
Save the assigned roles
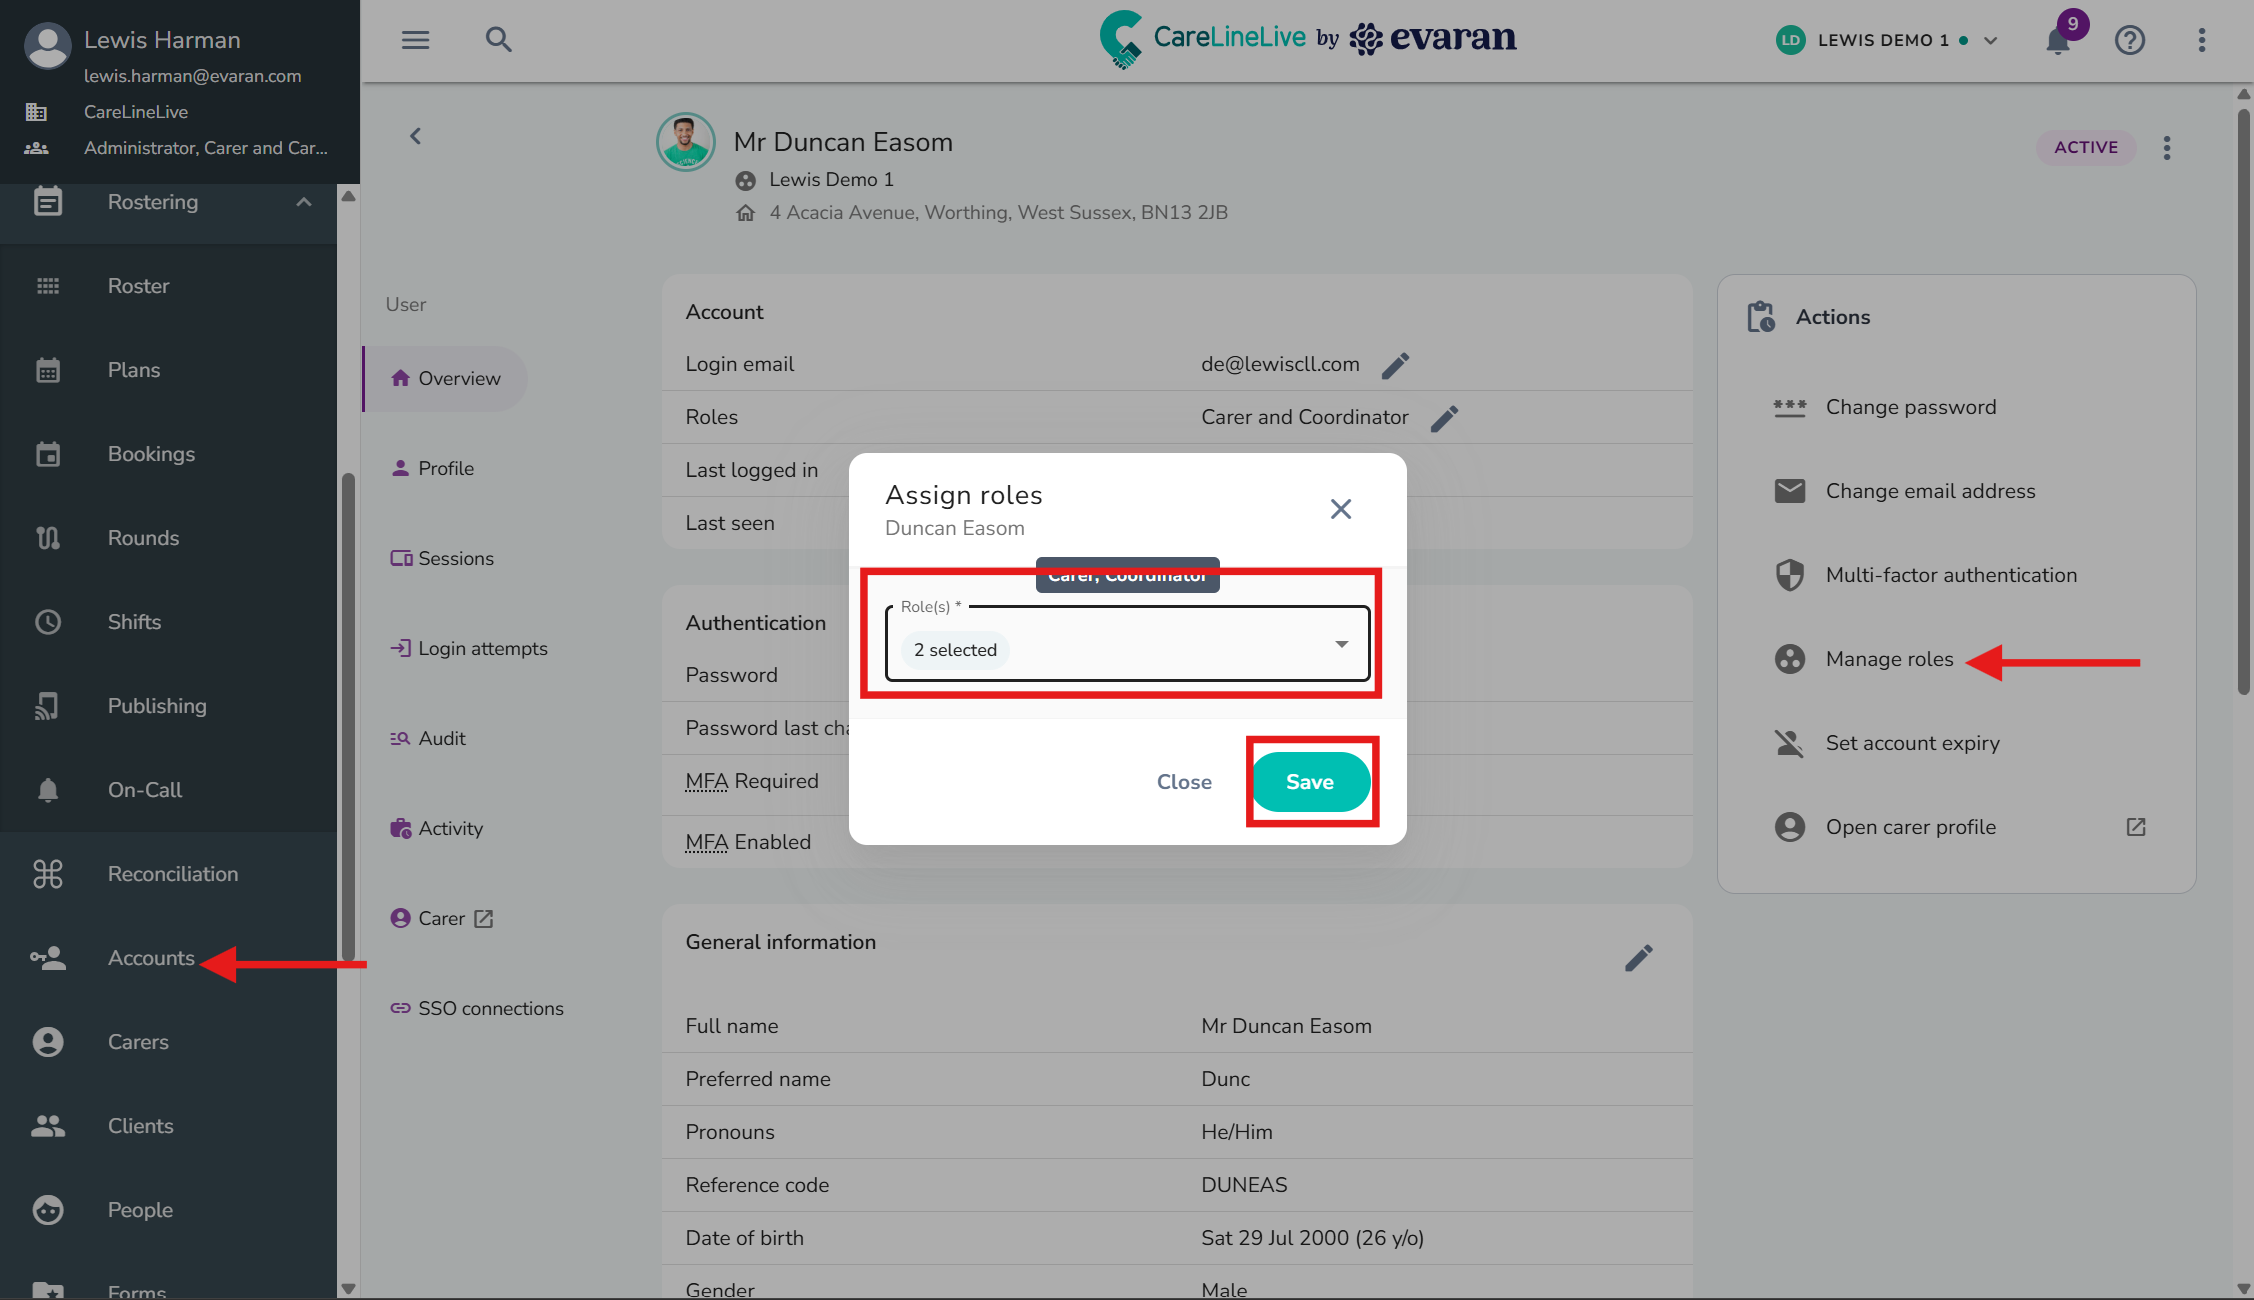pos(1310,782)
